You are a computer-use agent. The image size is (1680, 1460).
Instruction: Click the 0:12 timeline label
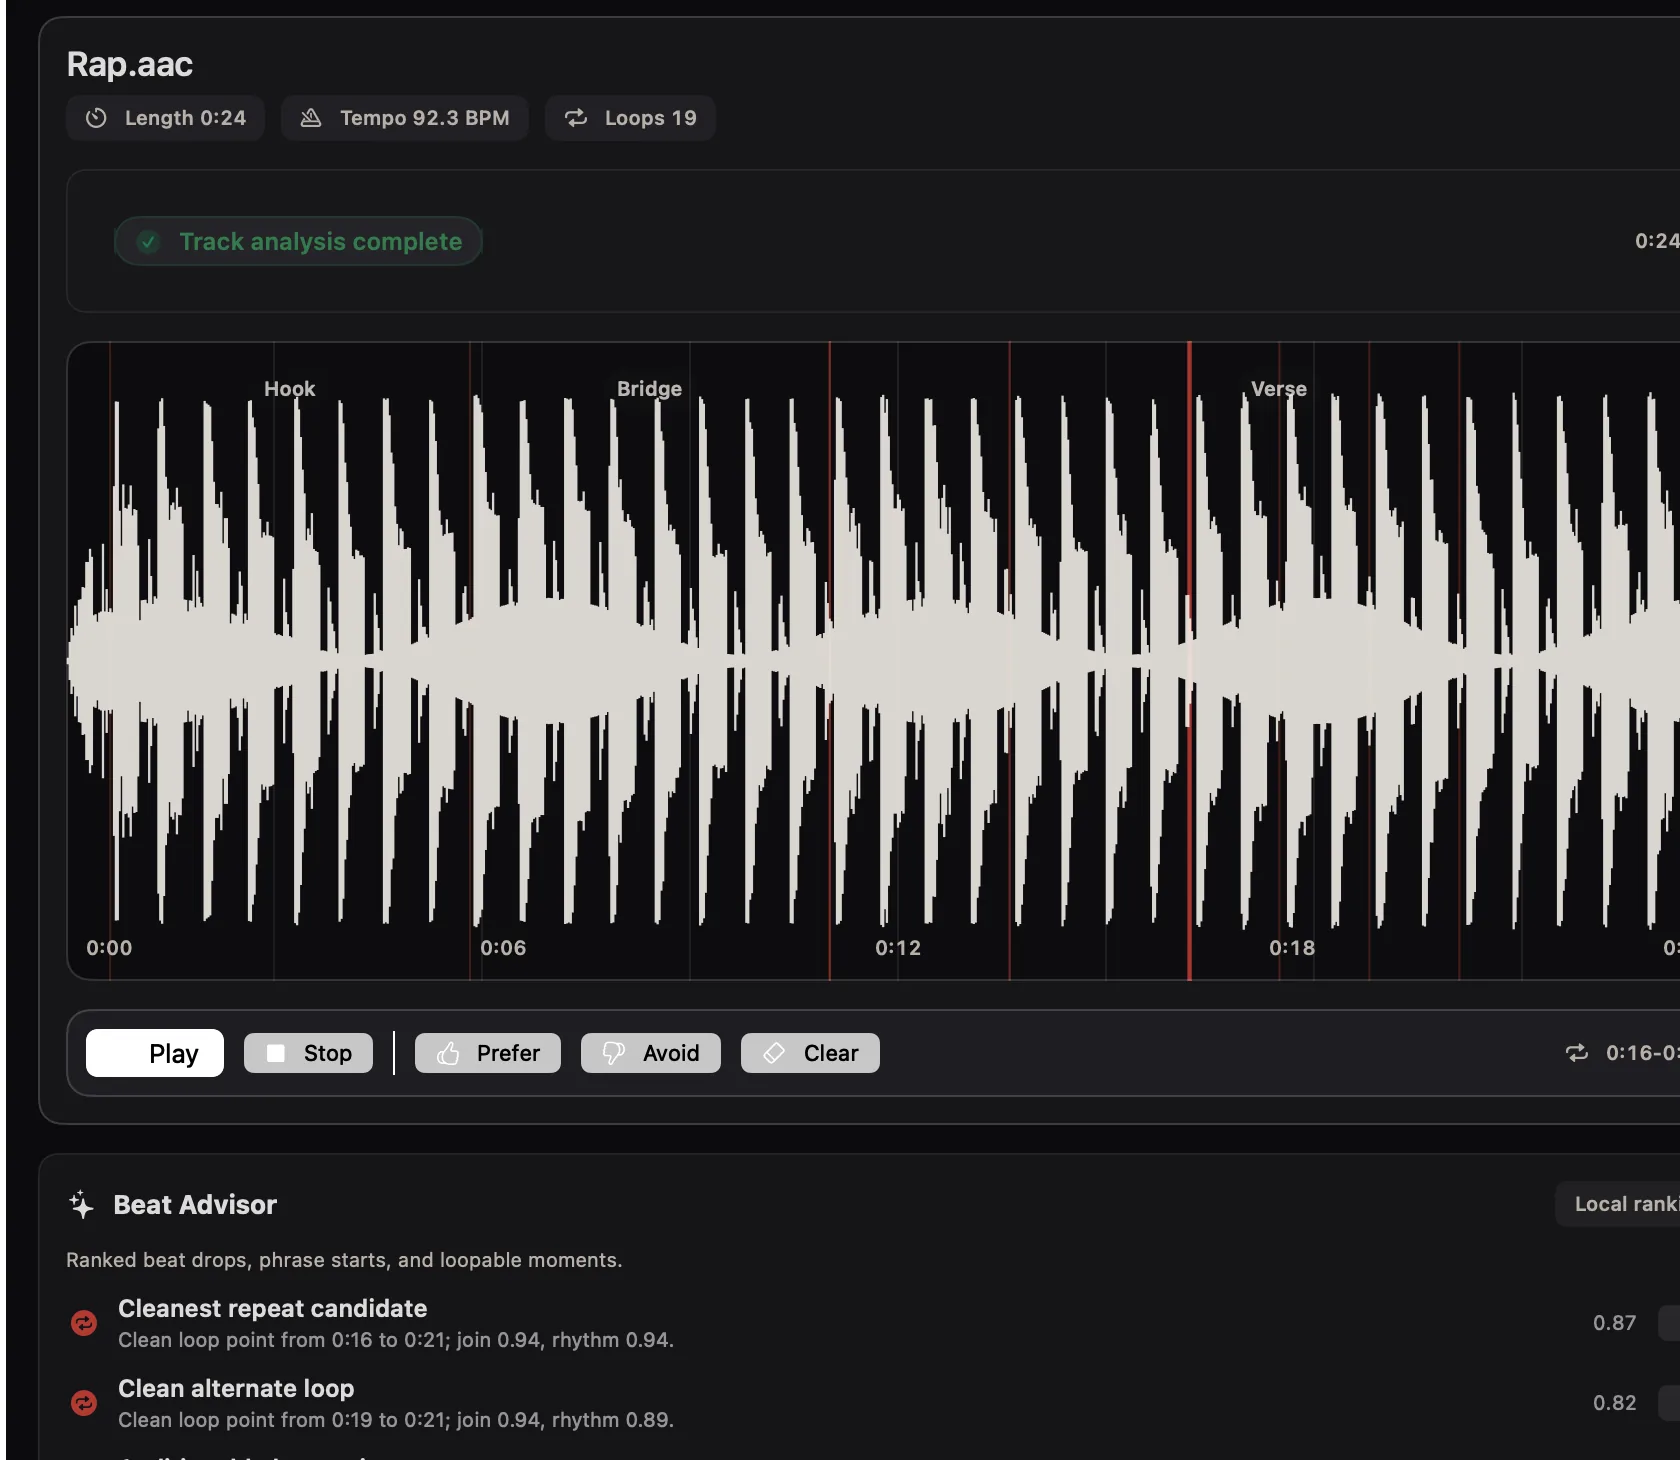[898, 948]
